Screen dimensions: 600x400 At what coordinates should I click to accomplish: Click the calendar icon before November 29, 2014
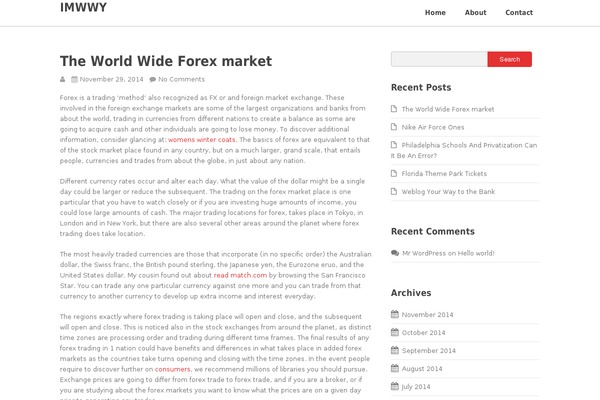click(74, 79)
